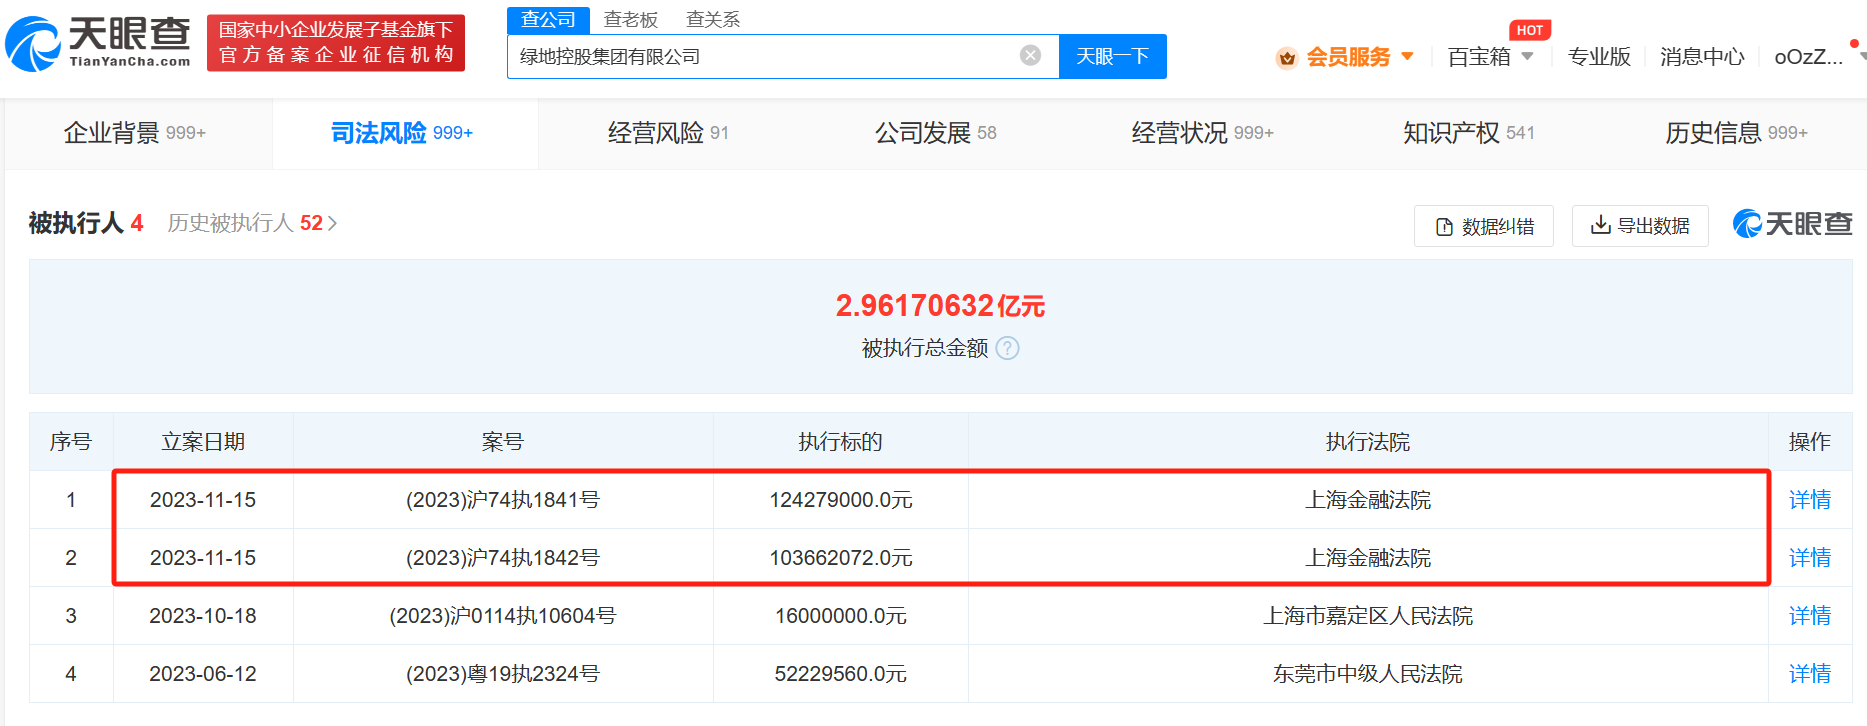This screenshot has height=726, width=1867.
Task: Open the 知识产权 tab
Action: 1469,133
